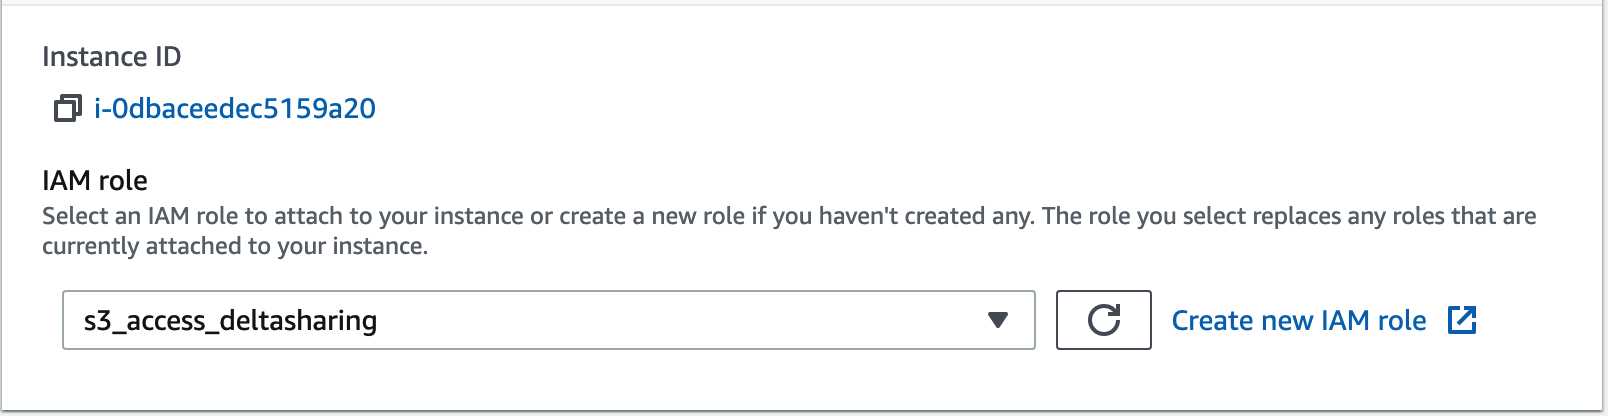This screenshot has width=1608, height=416.
Task: Expand the s3_access_deltasharing role dropdown
Action: [x=548, y=320]
